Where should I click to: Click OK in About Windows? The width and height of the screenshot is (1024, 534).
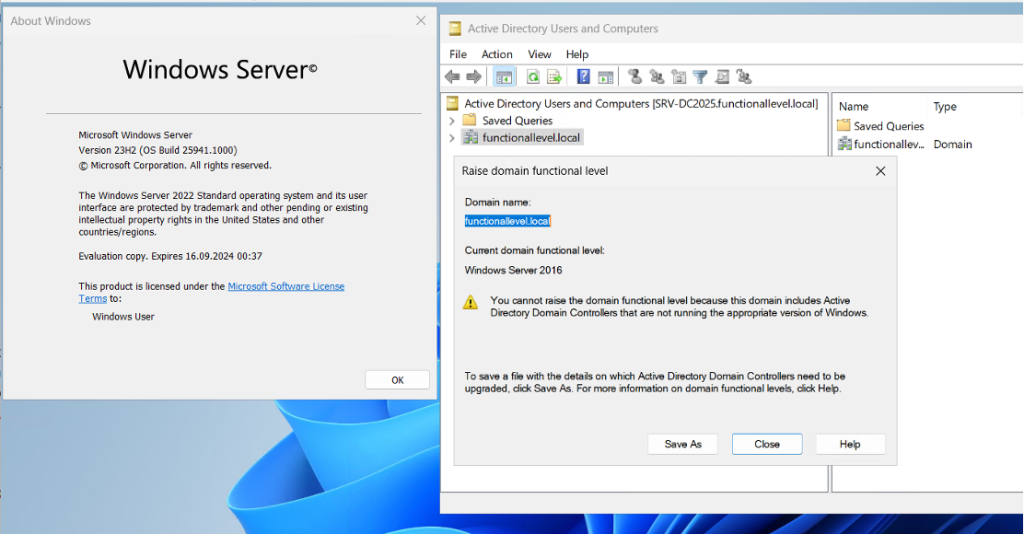pyautogui.click(x=397, y=380)
